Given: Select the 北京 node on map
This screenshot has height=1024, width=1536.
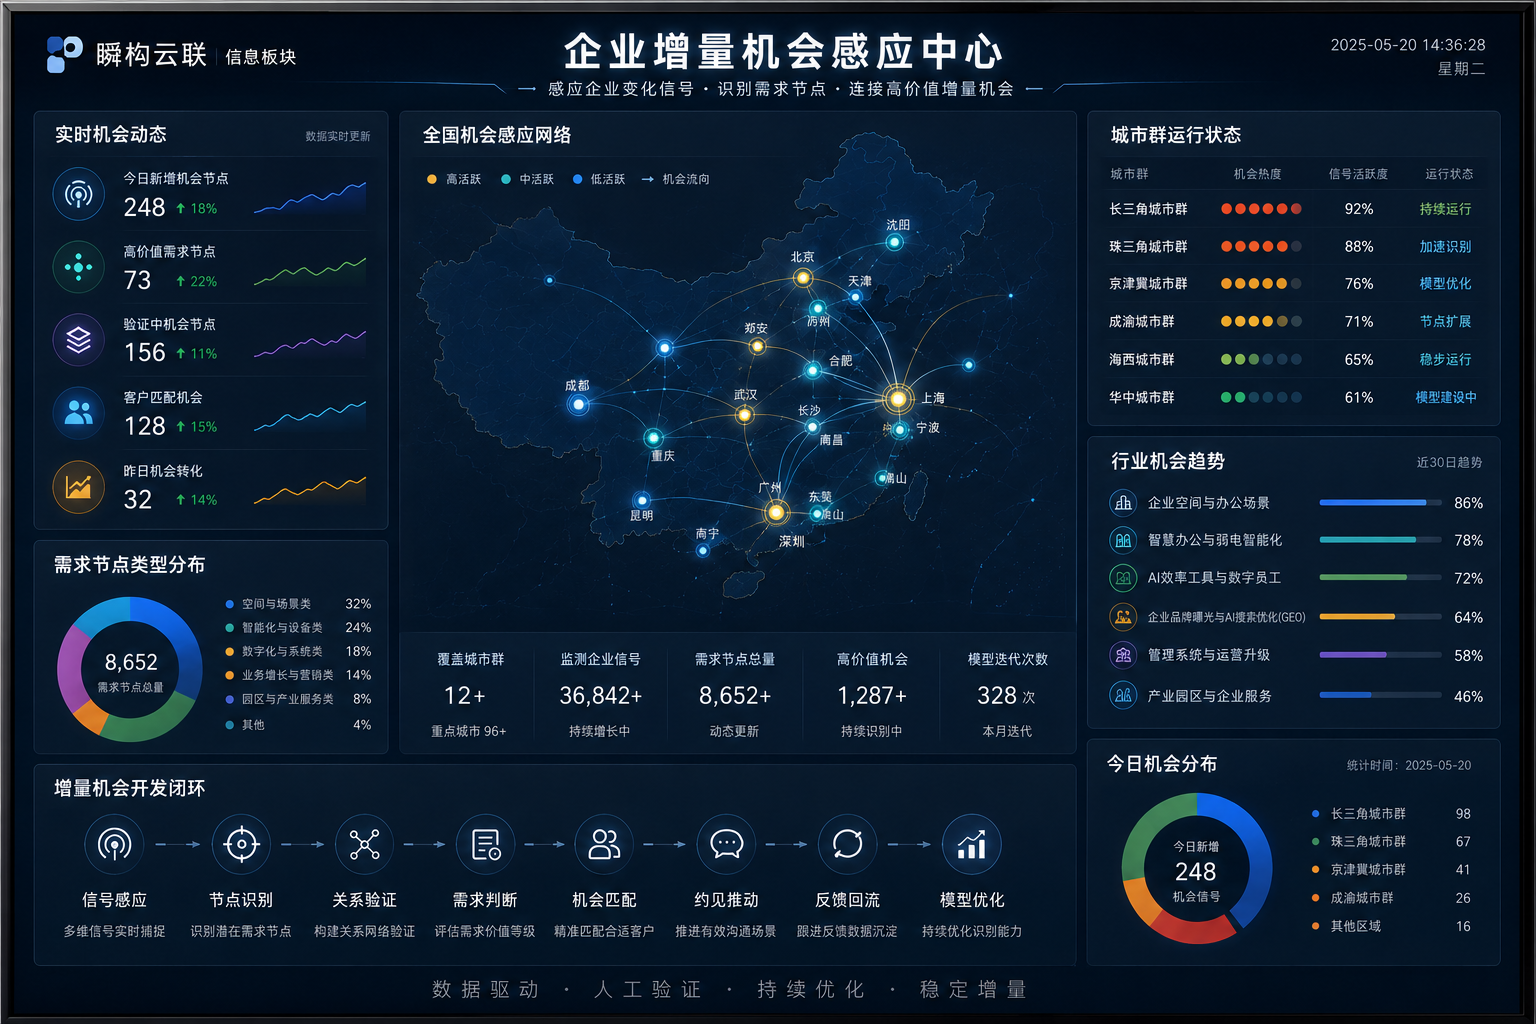Looking at the screenshot, I should pos(802,278).
